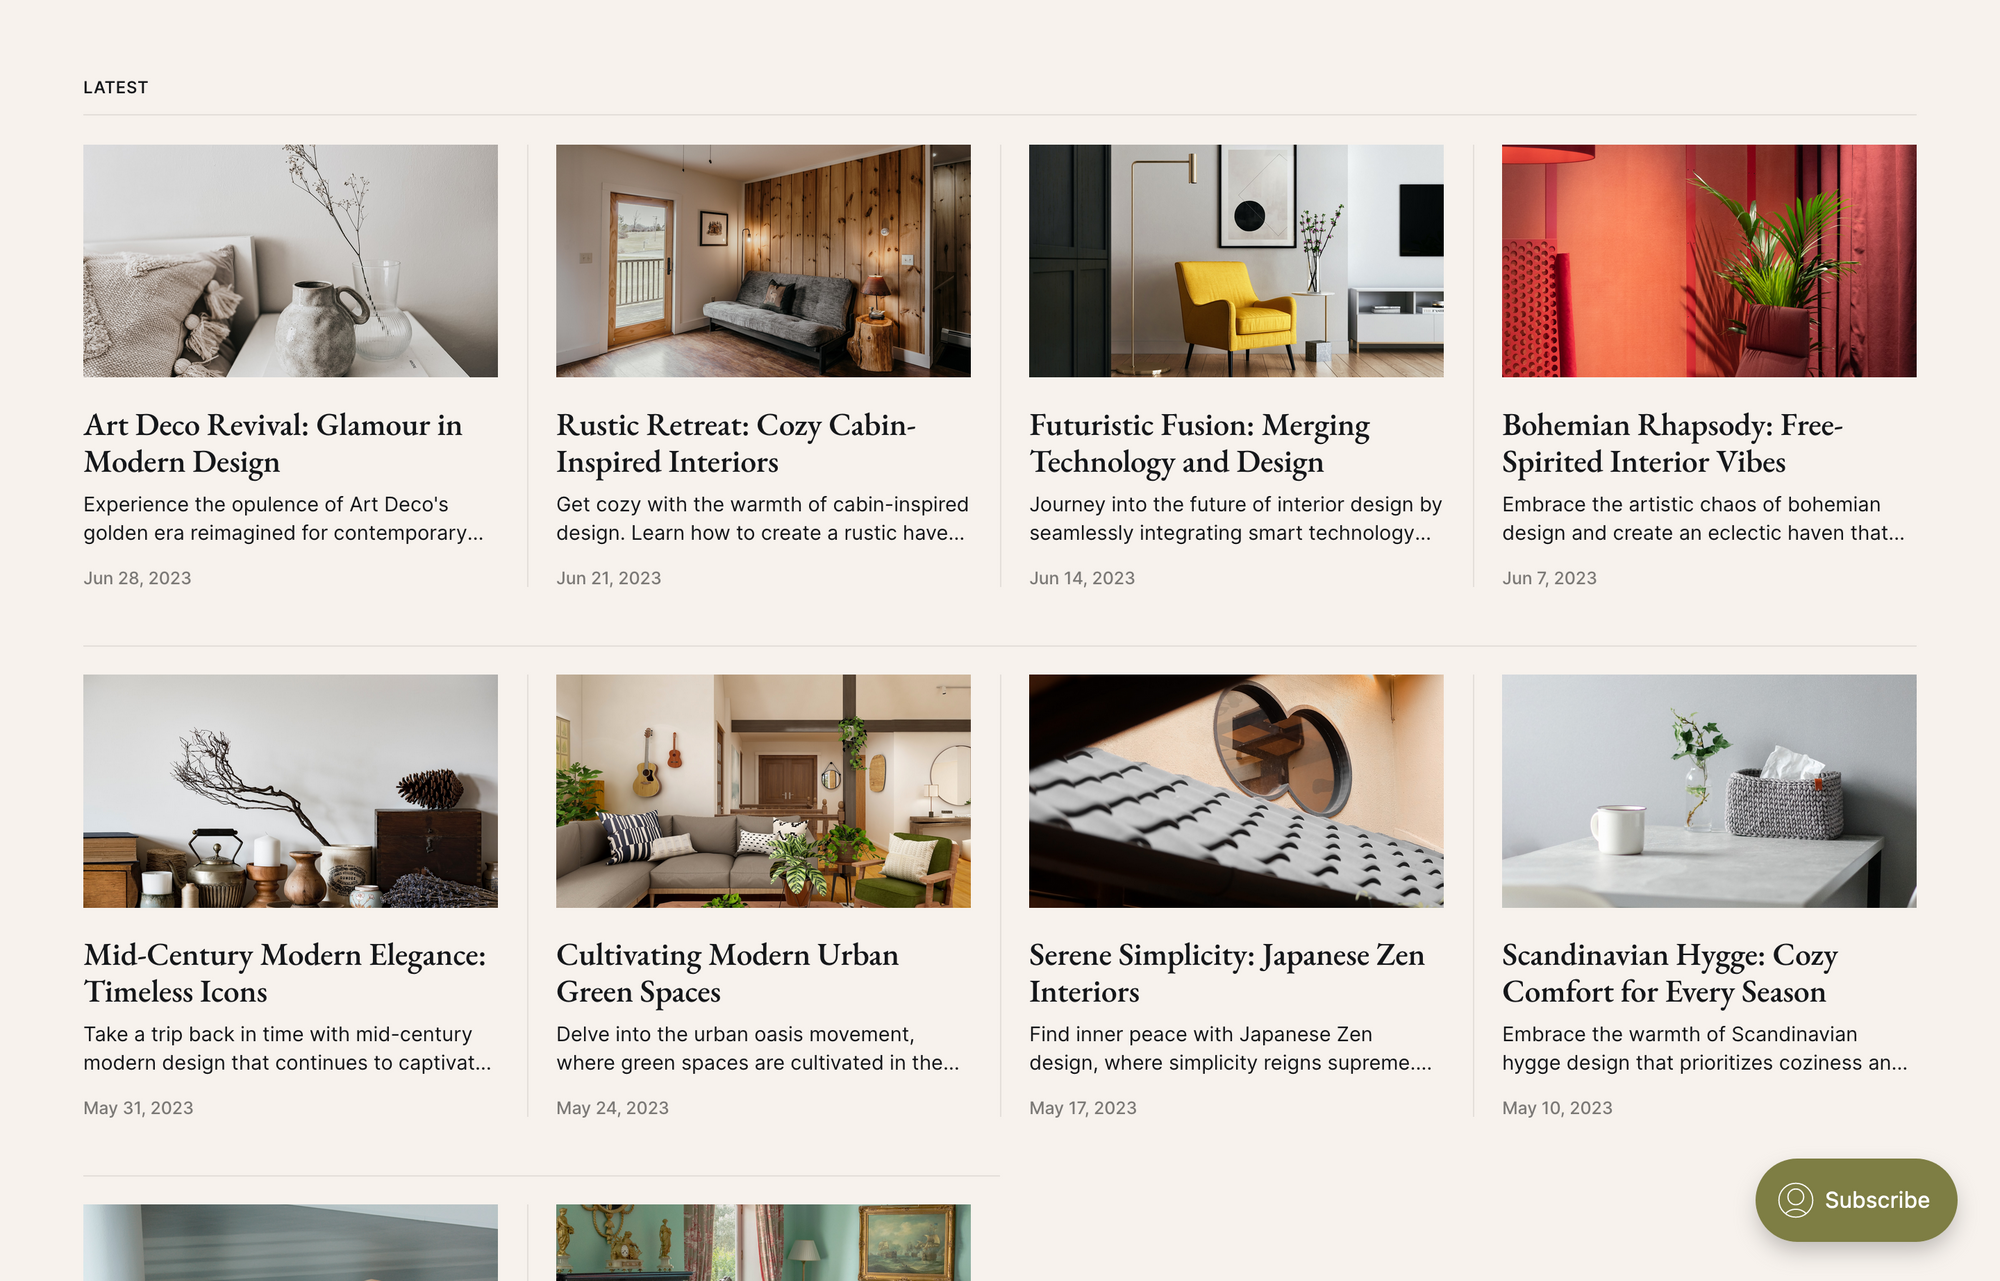Image resolution: width=2000 pixels, height=1281 pixels.
Task: Click the vase and pillow thumbnail image
Action: point(290,261)
